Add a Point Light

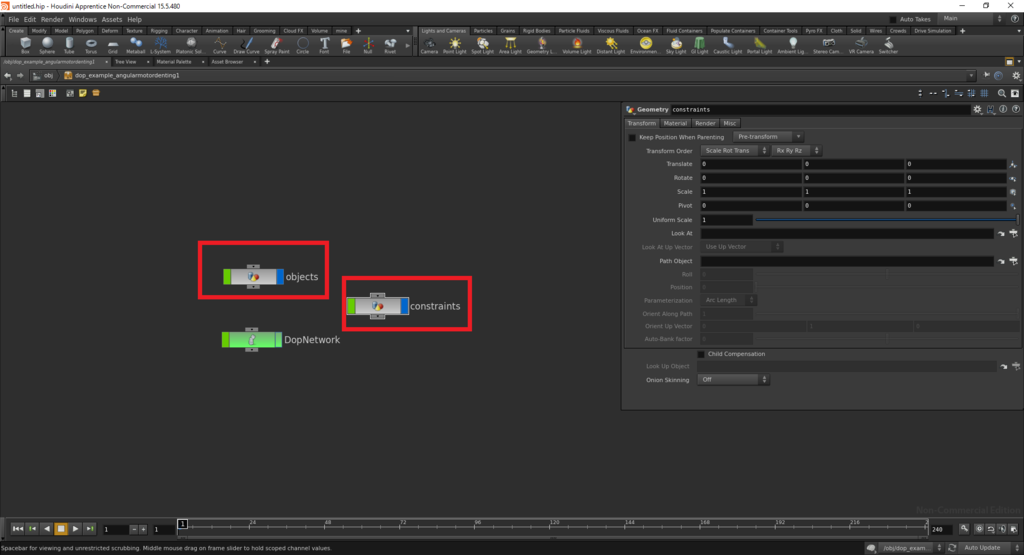pyautogui.click(x=455, y=45)
